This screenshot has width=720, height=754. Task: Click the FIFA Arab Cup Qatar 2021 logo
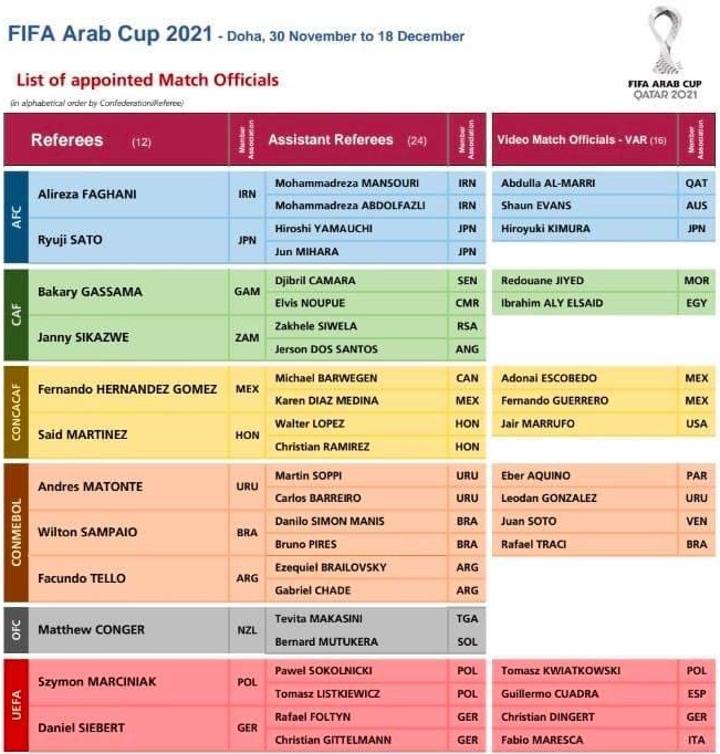point(665,53)
